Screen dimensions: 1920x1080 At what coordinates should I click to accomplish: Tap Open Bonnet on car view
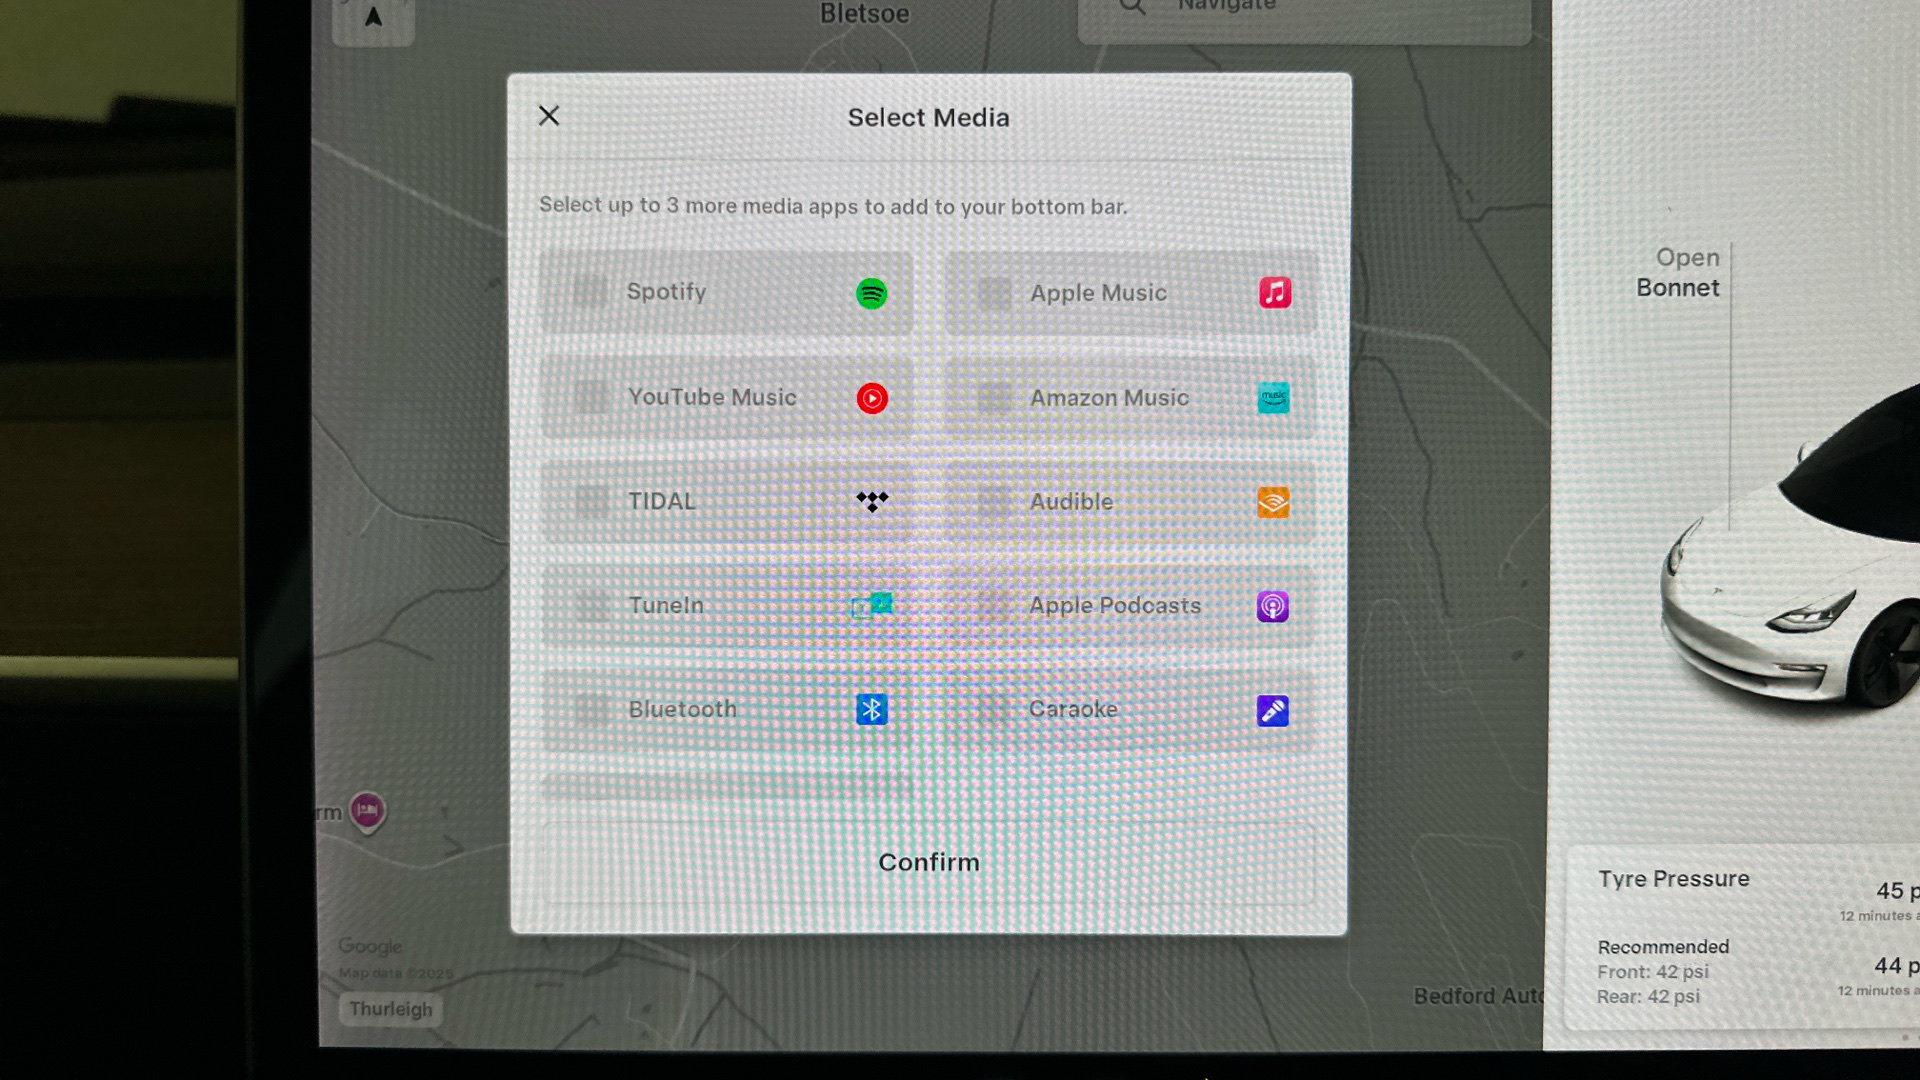(x=1679, y=272)
